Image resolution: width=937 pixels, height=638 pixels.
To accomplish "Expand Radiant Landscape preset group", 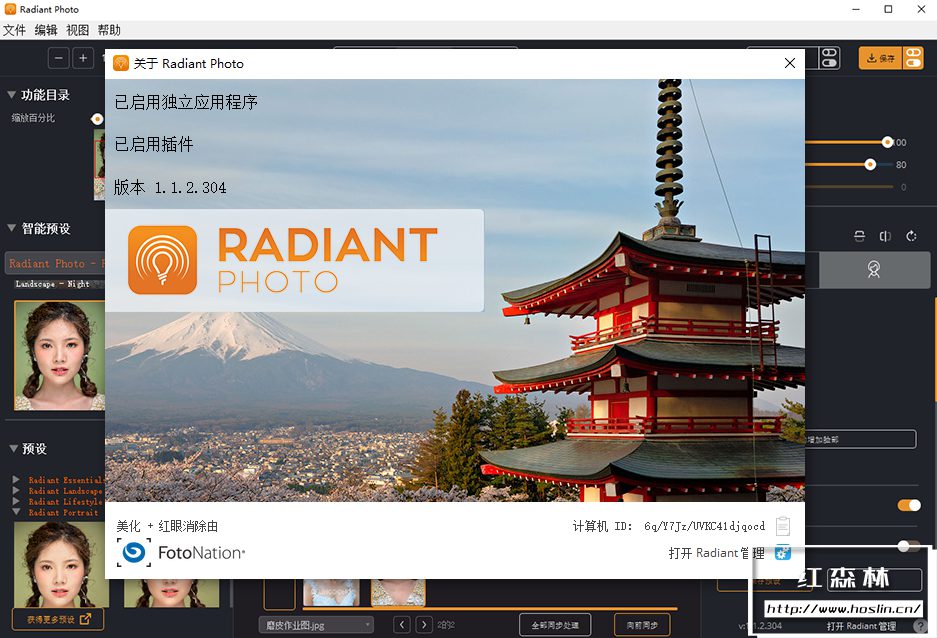I will click(x=16, y=490).
